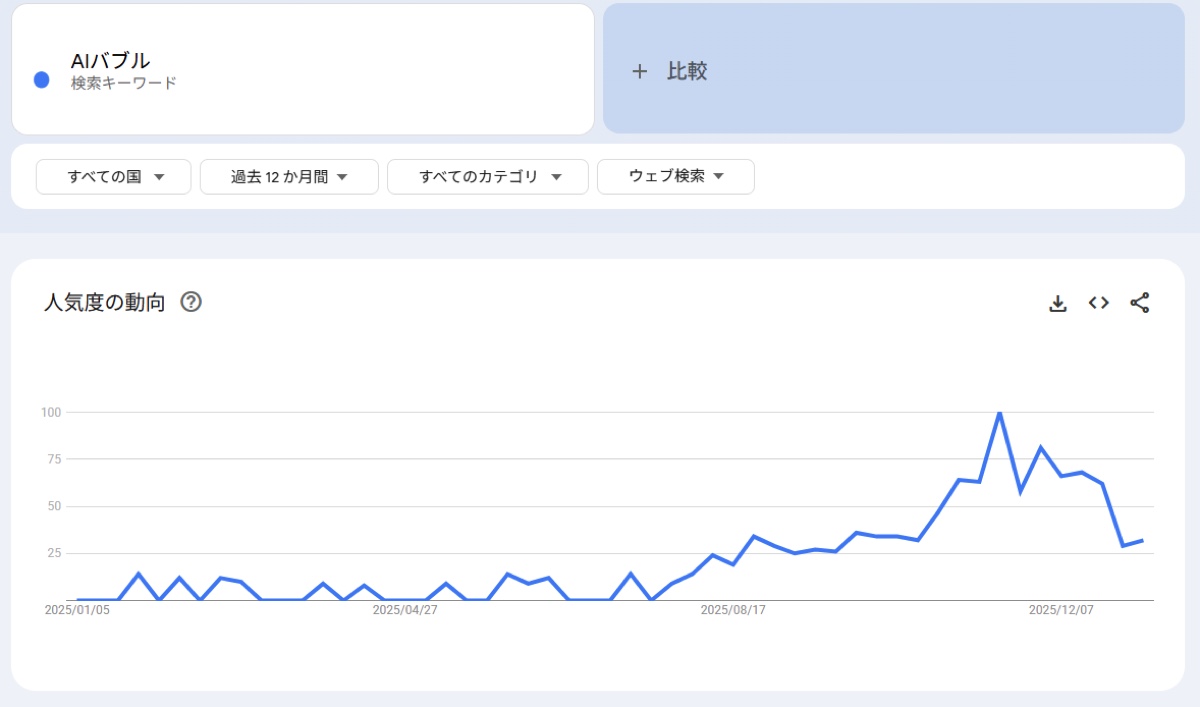This screenshot has height=707, width=1200.
Task: Click the chart peak at value 100
Action: click(x=999, y=413)
